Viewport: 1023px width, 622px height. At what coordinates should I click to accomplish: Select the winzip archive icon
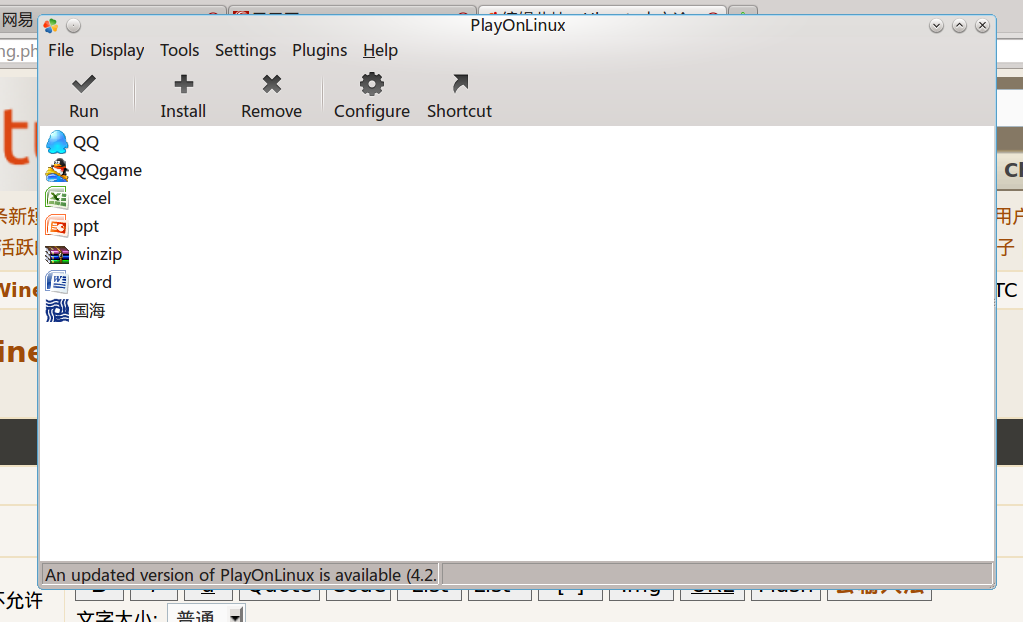[x=57, y=255]
